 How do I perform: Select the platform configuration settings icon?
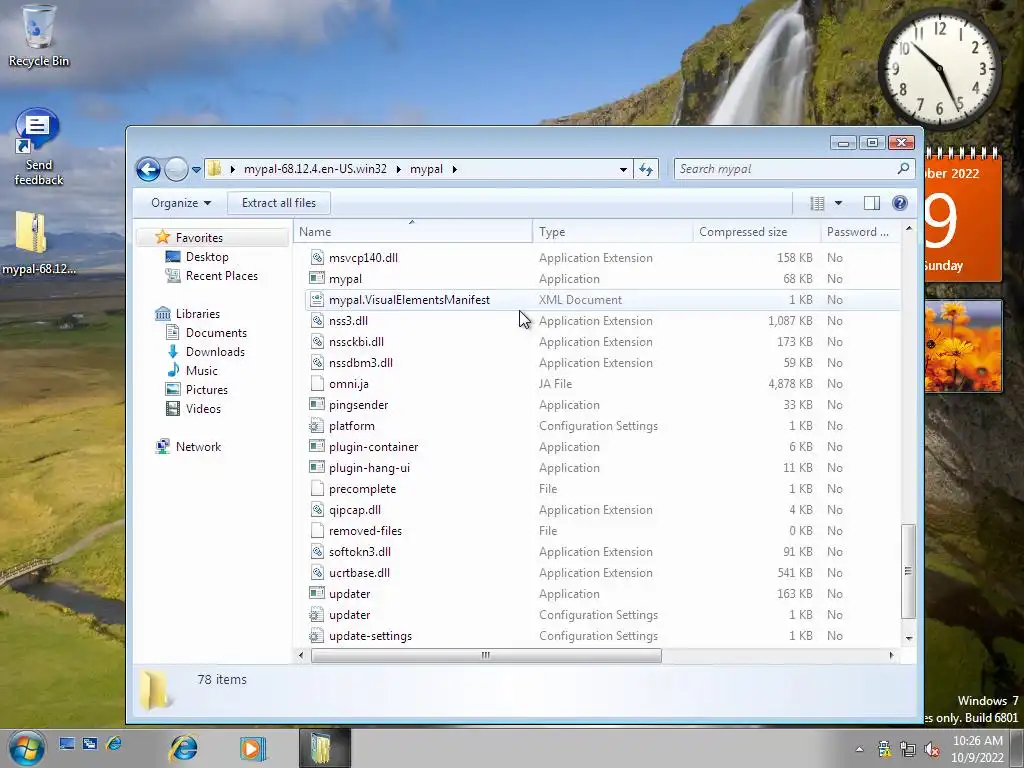tap(317, 426)
